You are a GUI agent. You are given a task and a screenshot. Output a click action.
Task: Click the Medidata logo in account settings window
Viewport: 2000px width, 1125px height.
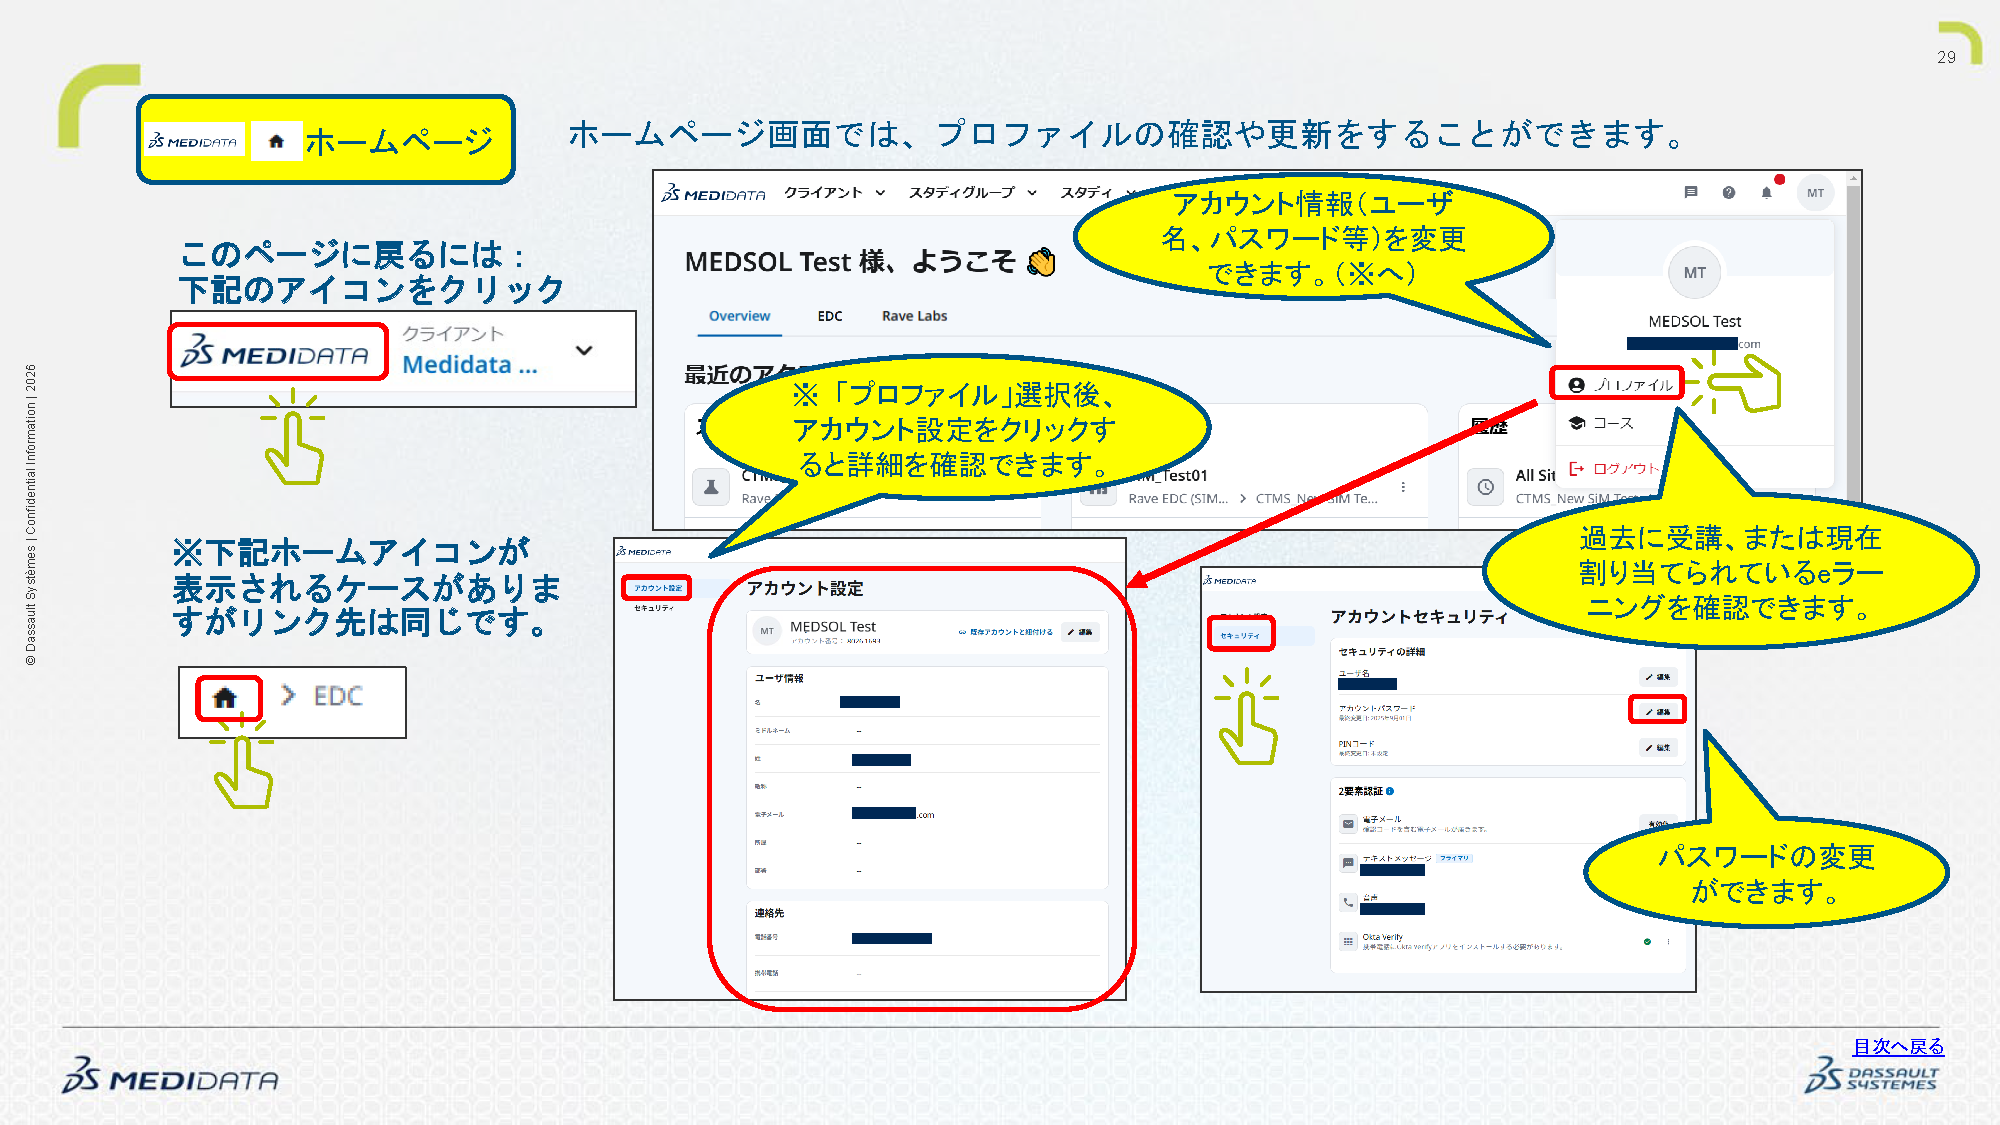click(644, 551)
